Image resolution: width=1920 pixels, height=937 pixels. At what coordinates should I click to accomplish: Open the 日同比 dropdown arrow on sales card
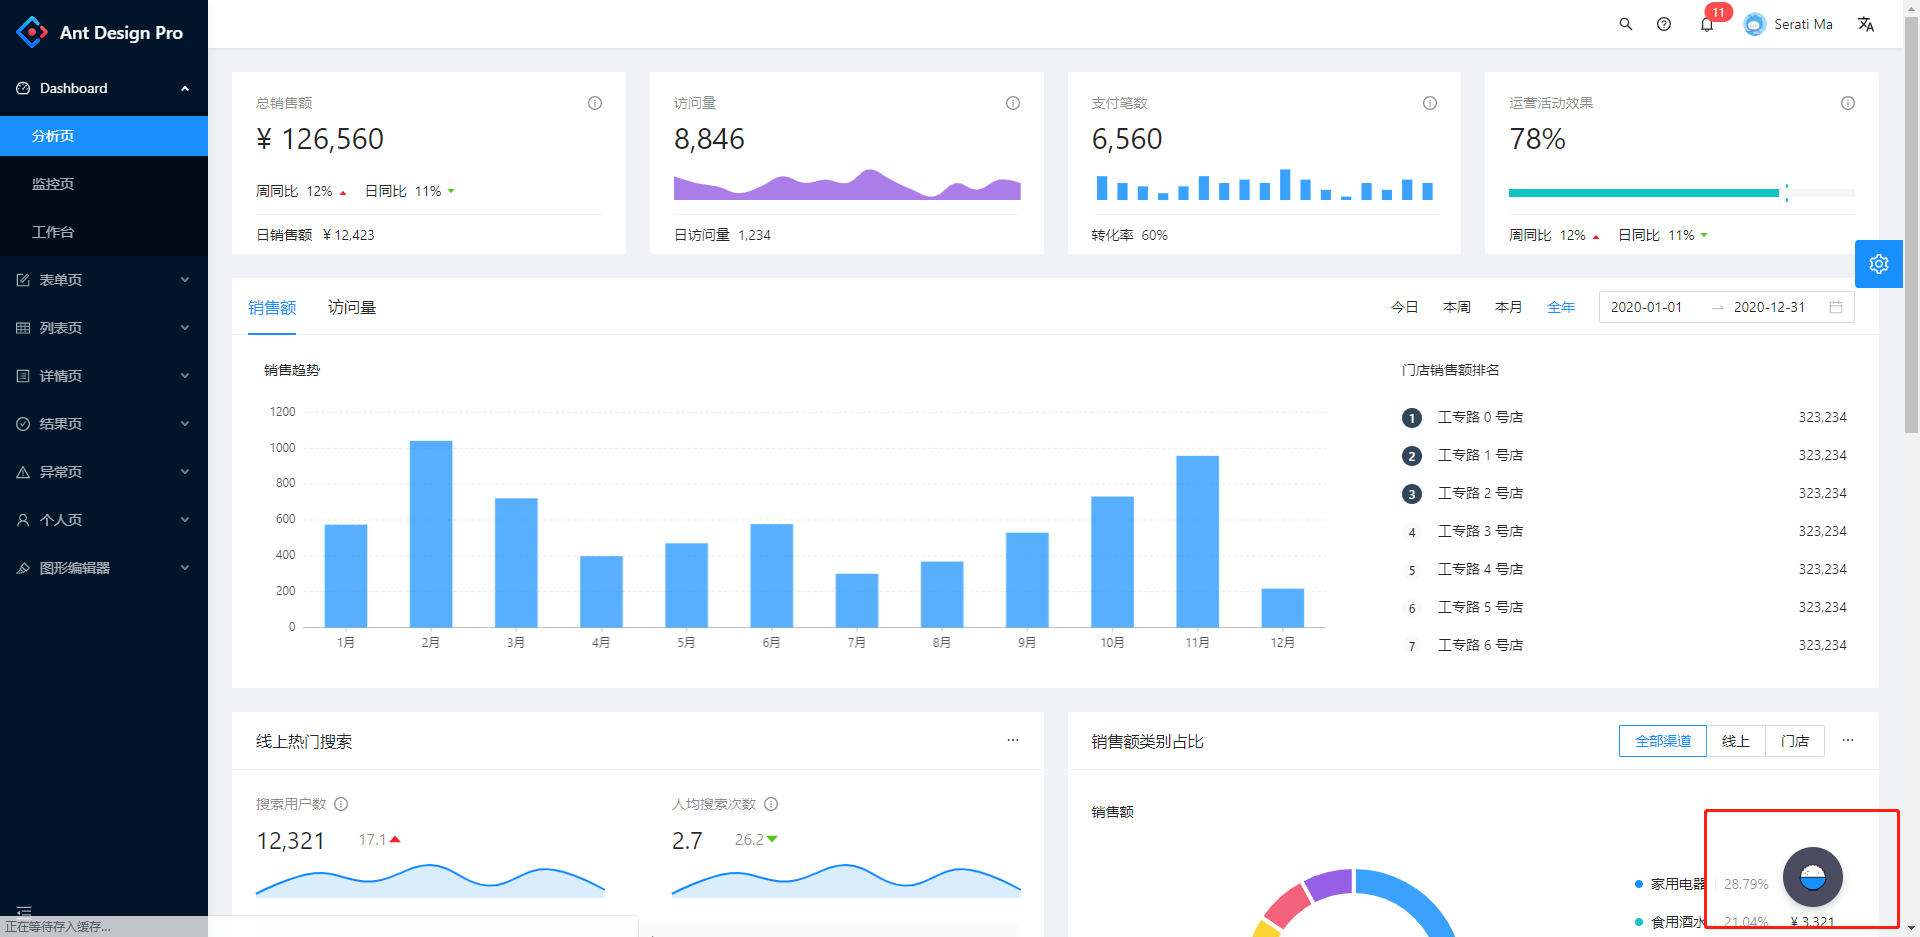point(451,190)
